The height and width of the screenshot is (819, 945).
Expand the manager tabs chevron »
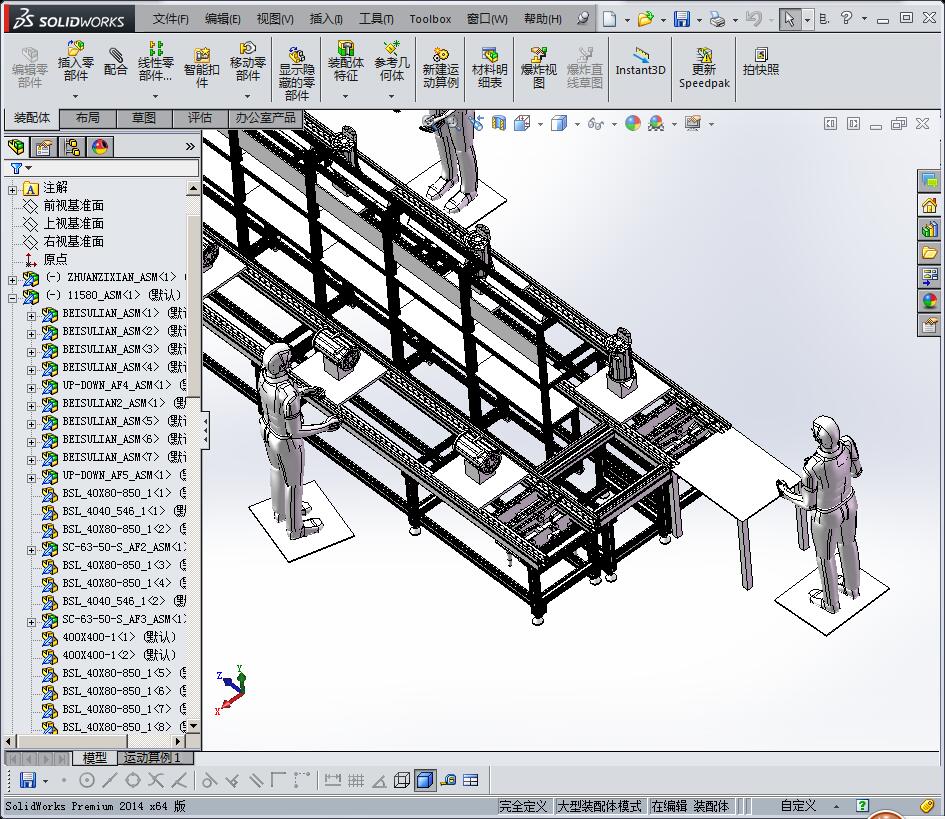point(190,146)
